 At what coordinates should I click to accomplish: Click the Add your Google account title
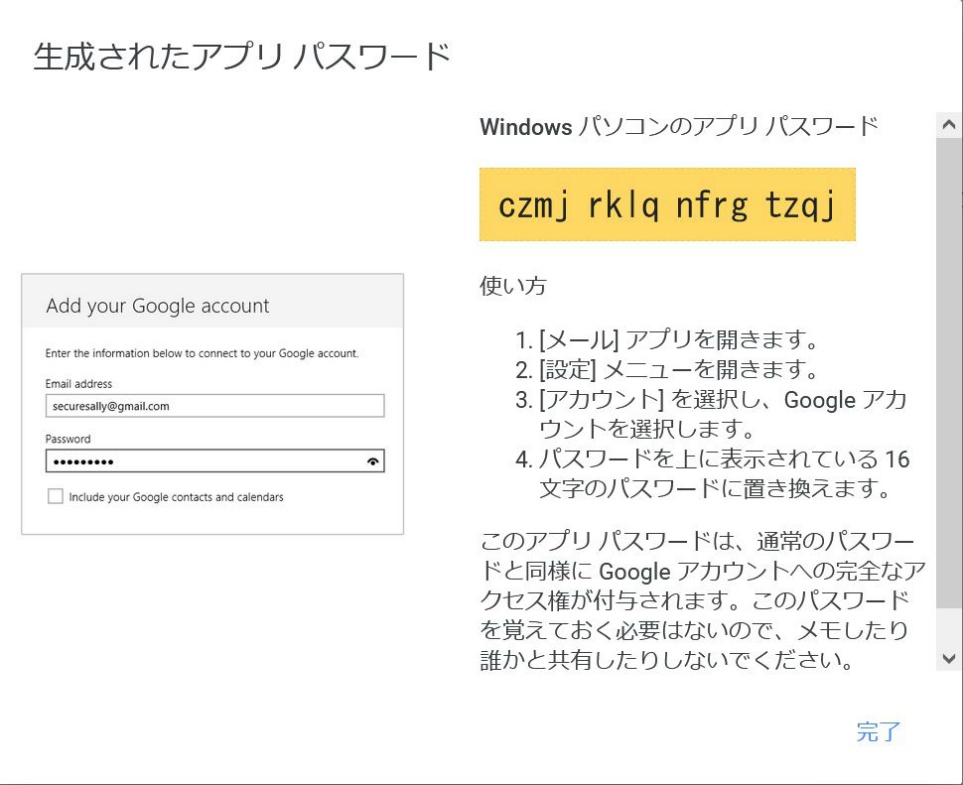point(158,305)
